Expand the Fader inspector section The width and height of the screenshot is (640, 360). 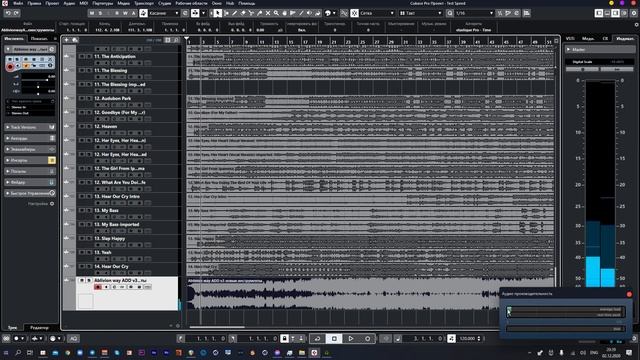pyautogui.click(x=30, y=182)
